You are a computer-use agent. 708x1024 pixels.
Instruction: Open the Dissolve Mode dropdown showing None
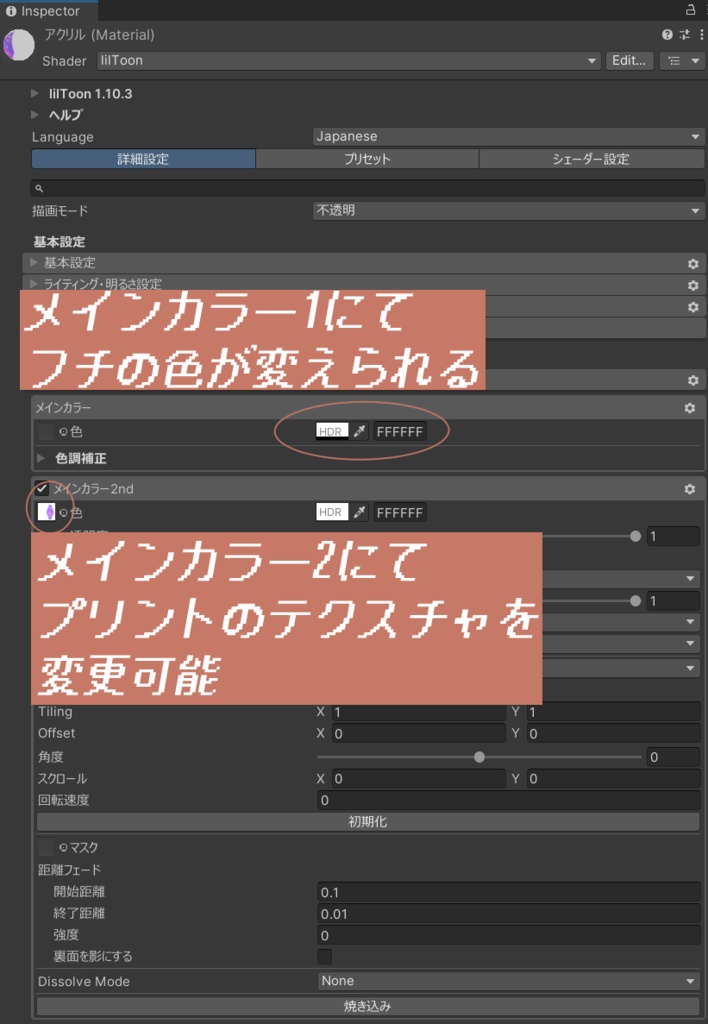click(x=508, y=981)
